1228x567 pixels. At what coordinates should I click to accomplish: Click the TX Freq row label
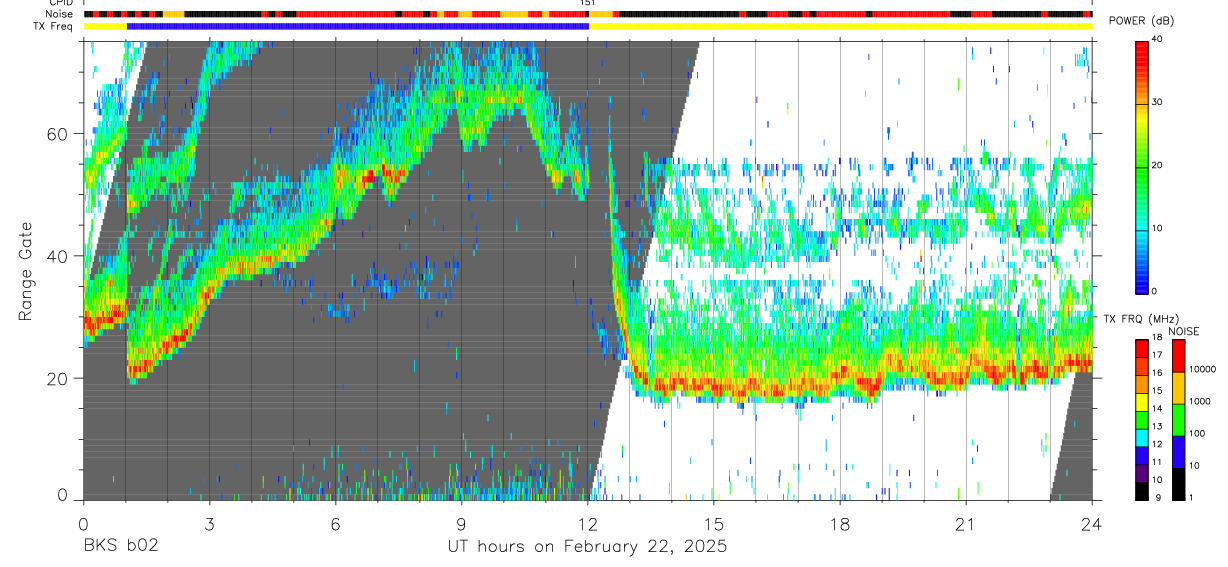coord(54,26)
